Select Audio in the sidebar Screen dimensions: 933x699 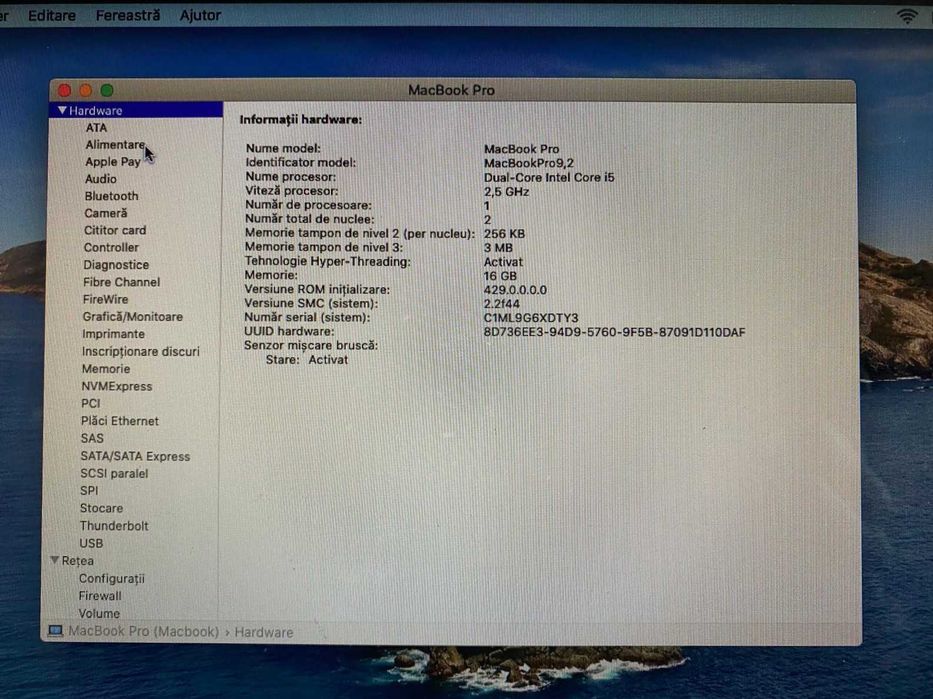101,178
